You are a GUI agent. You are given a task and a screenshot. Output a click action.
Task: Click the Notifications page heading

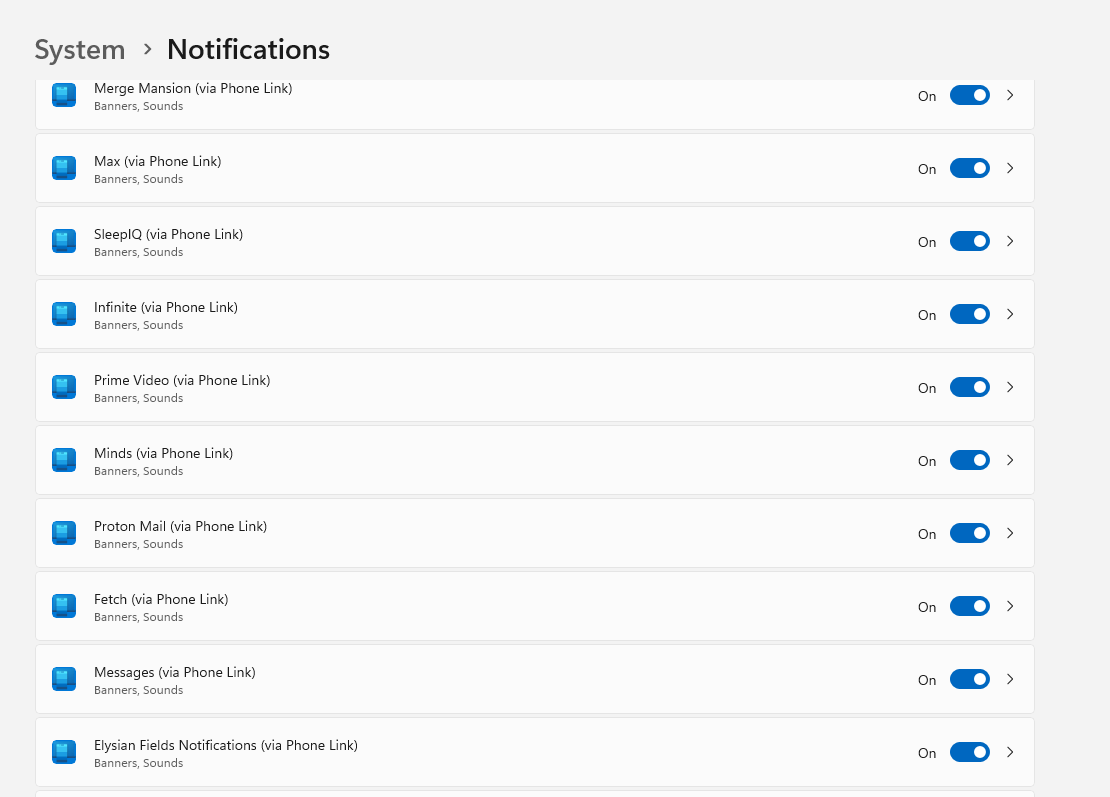click(x=248, y=50)
